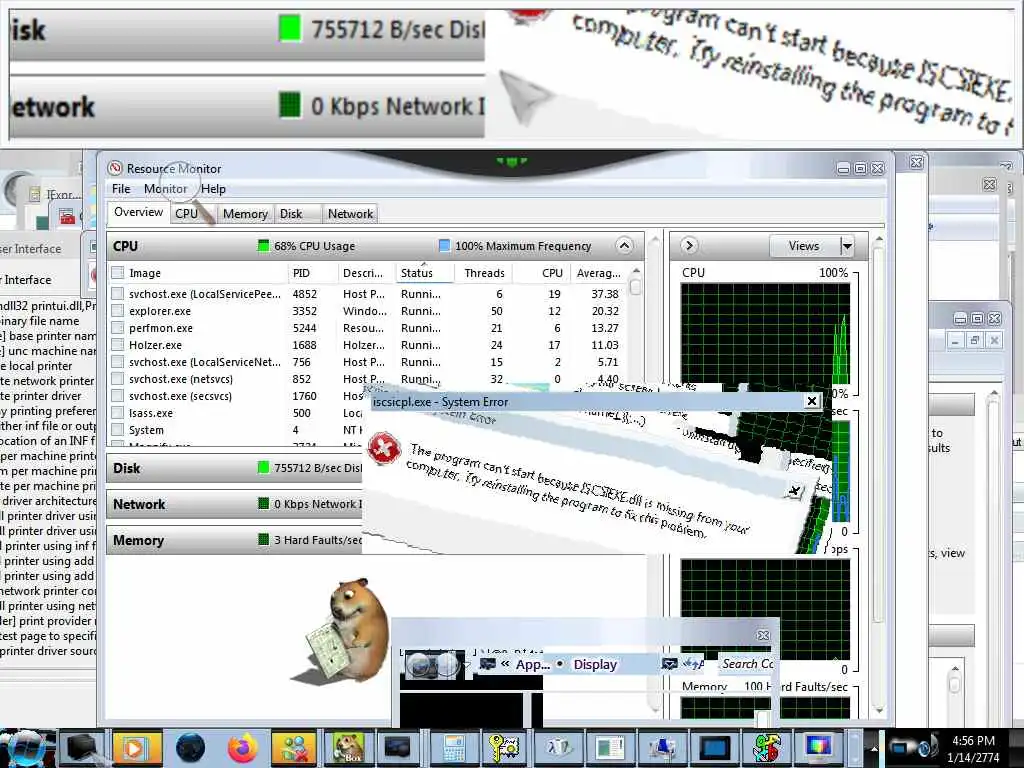Screen dimensions: 1024x768
Task: Check the svchost.exe (secsvcs) checkbox
Action: click(x=118, y=396)
